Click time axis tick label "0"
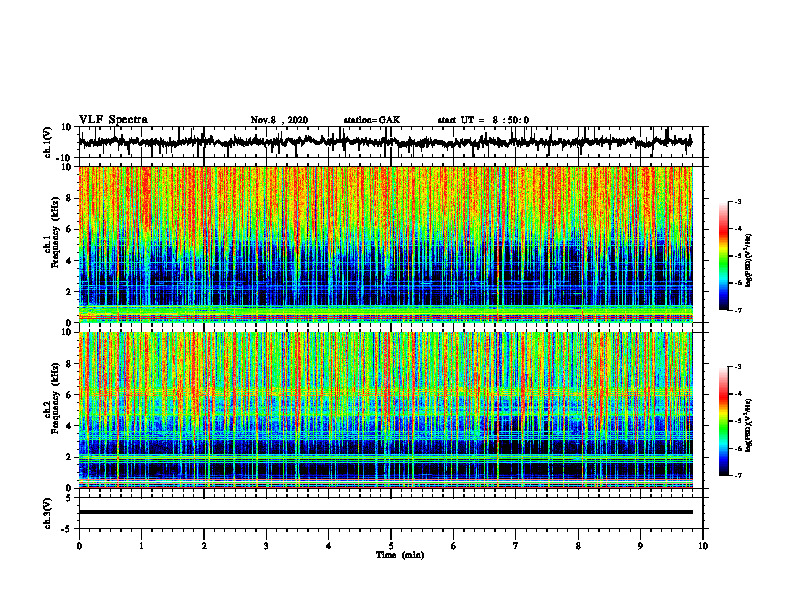This screenshot has height=612, width=792. tap(79, 546)
